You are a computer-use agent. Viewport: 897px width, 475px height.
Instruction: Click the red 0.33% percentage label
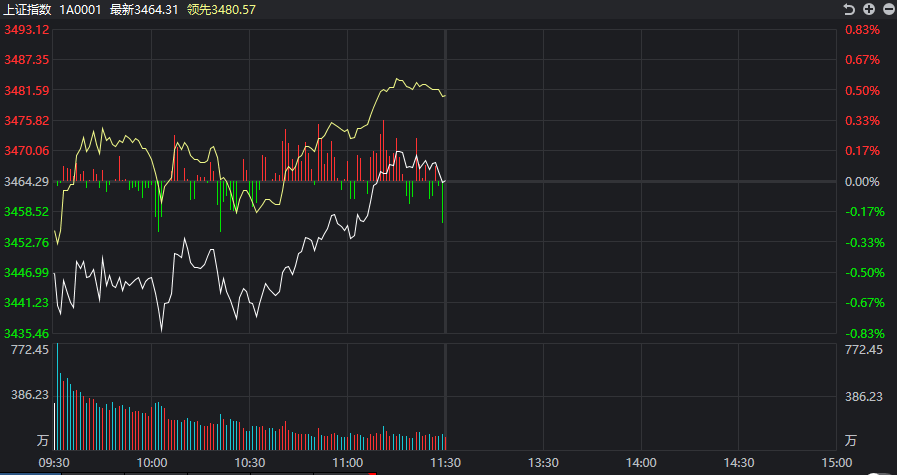click(x=862, y=121)
